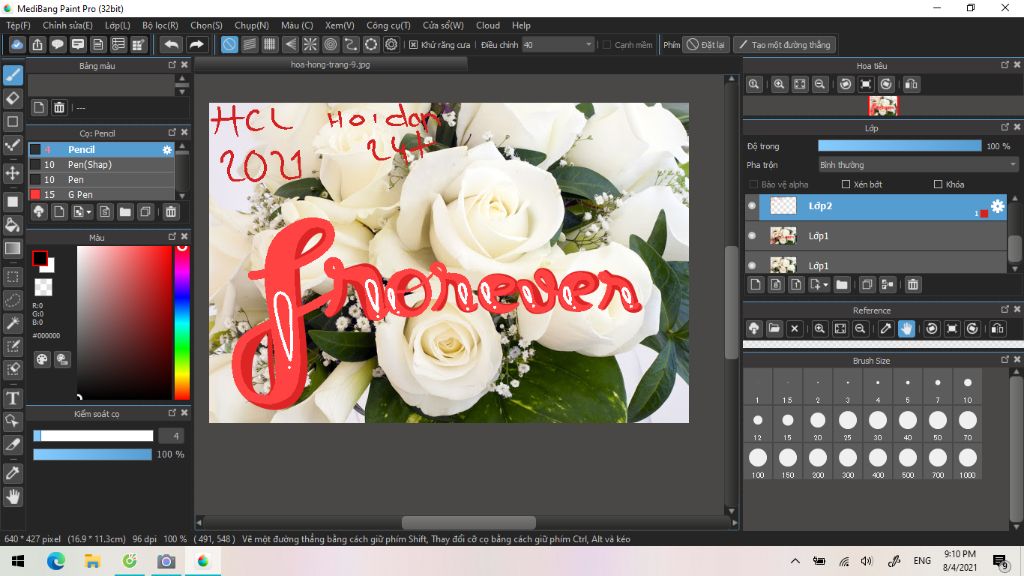Open the Cloud menu
Viewport: 1024px width, 576px height.
click(488, 25)
